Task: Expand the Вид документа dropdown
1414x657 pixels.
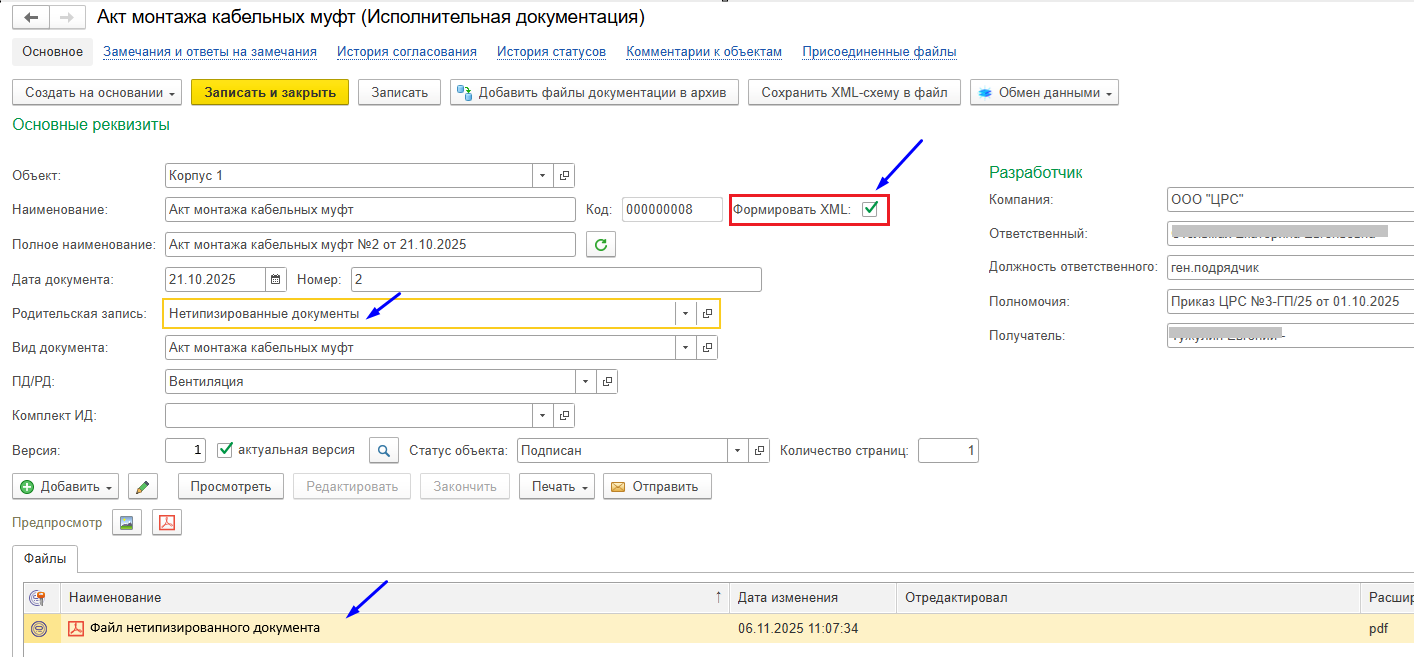Action: [x=685, y=348]
